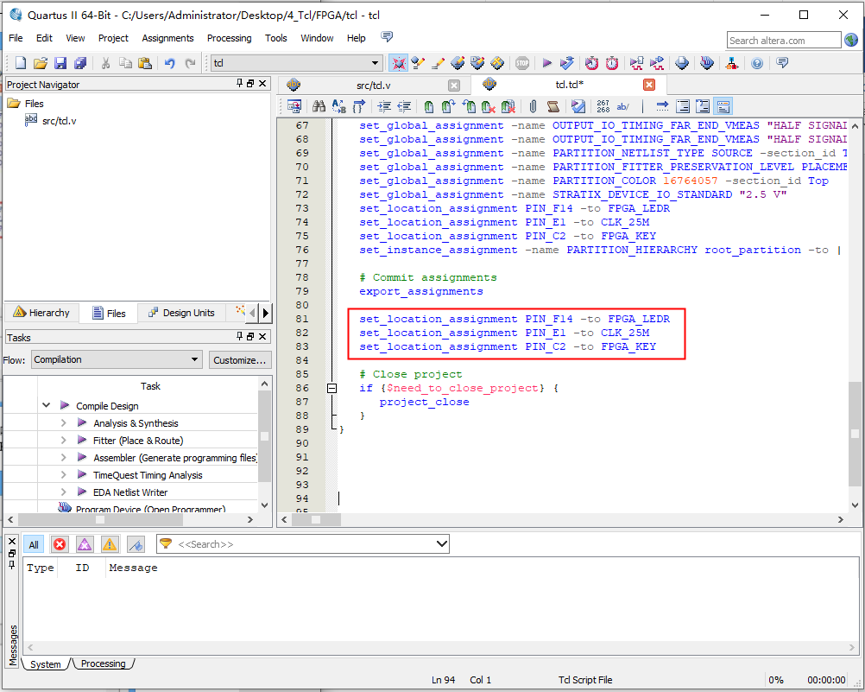Click the Save All toolbar icon
865x692 pixels.
coord(81,63)
